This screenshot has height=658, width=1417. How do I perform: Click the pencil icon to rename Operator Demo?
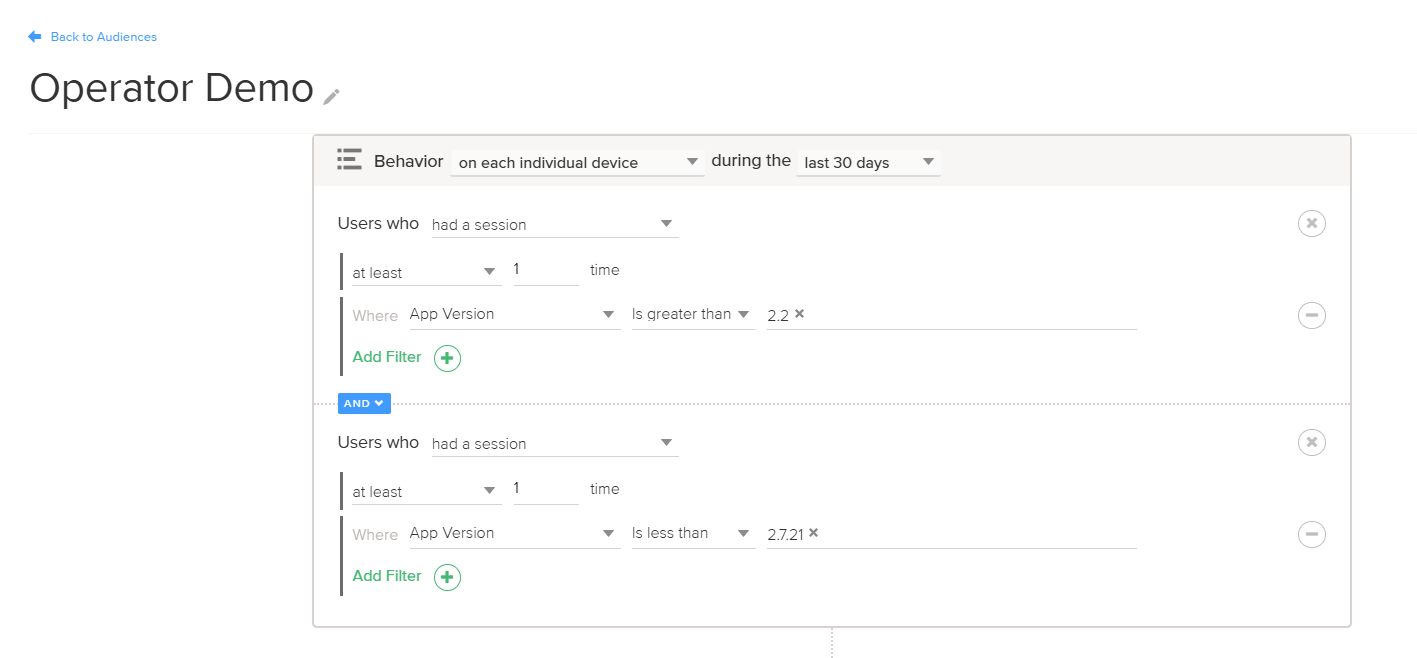pos(332,96)
